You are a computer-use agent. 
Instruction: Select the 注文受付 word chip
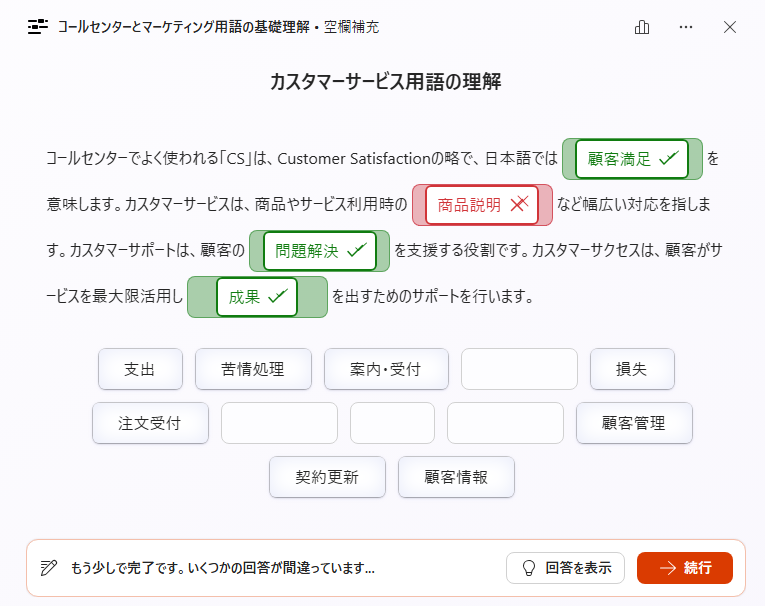[x=150, y=423]
